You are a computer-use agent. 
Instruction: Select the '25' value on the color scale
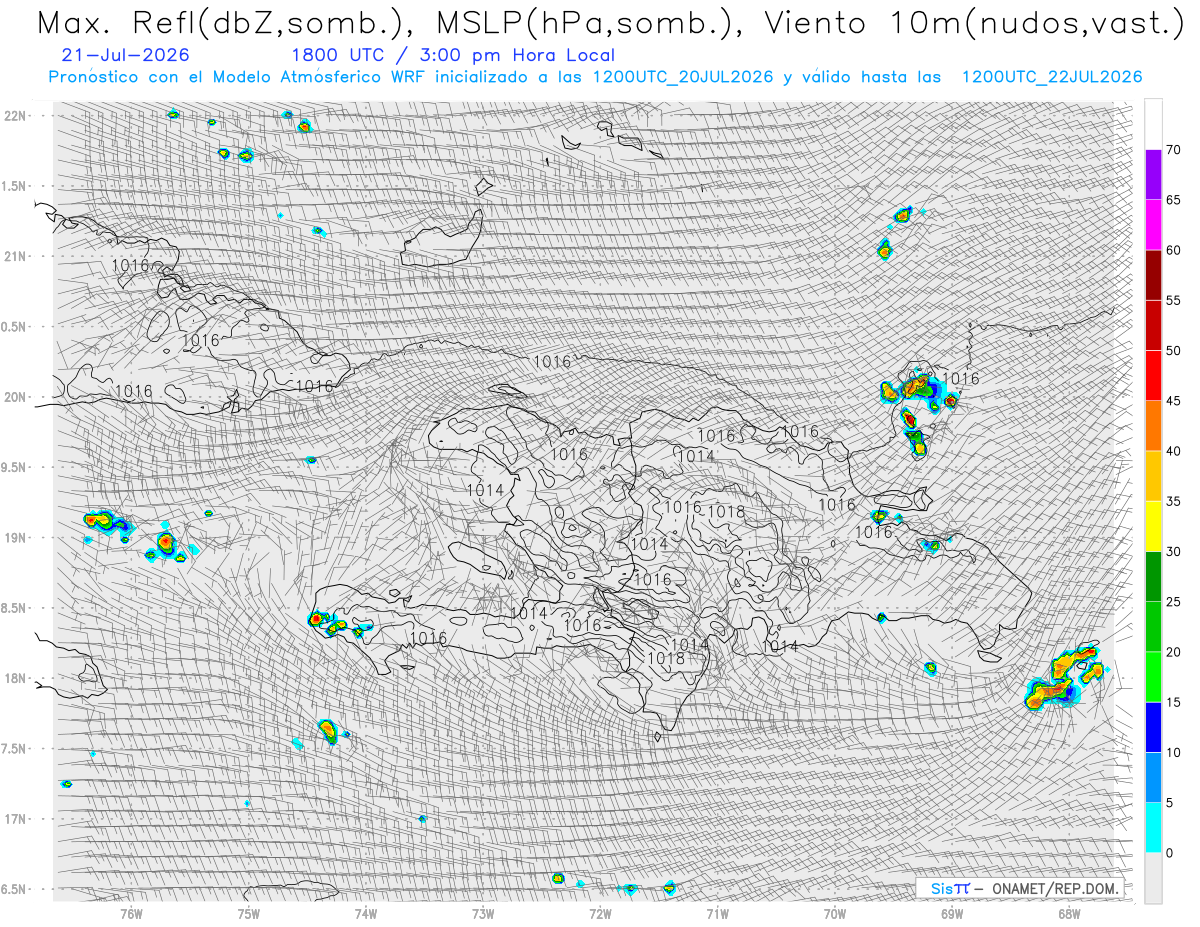pyautogui.click(x=1173, y=601)
